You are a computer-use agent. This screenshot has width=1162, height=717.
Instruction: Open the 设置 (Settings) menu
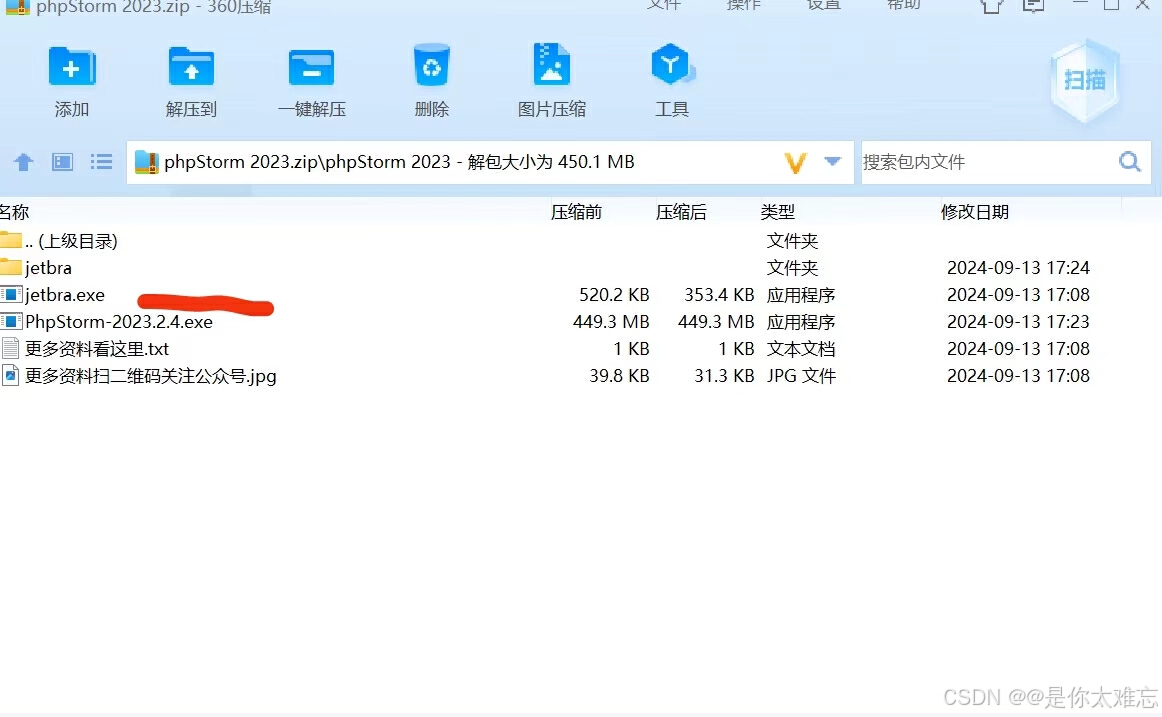[x=823, y=4]
